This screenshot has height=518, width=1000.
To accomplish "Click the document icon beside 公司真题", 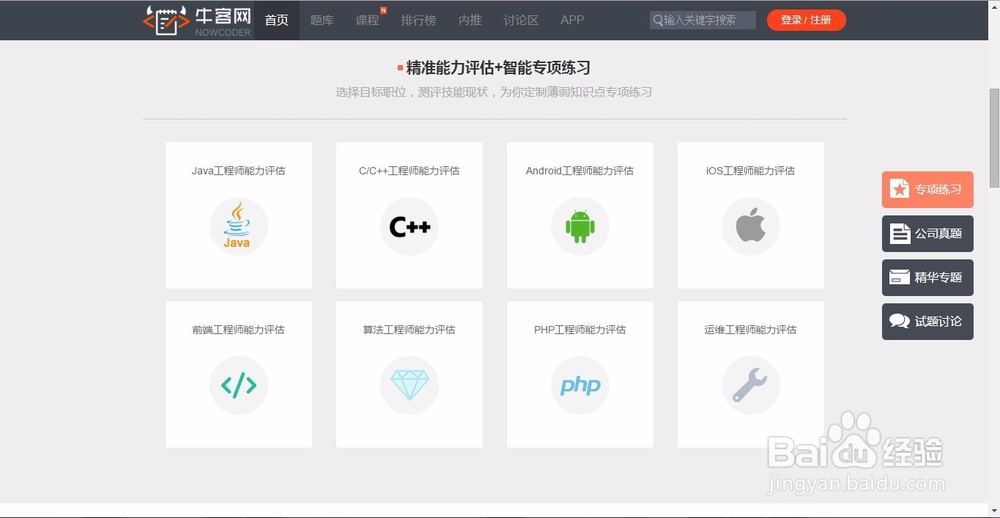I will click(x=900, y=233).
